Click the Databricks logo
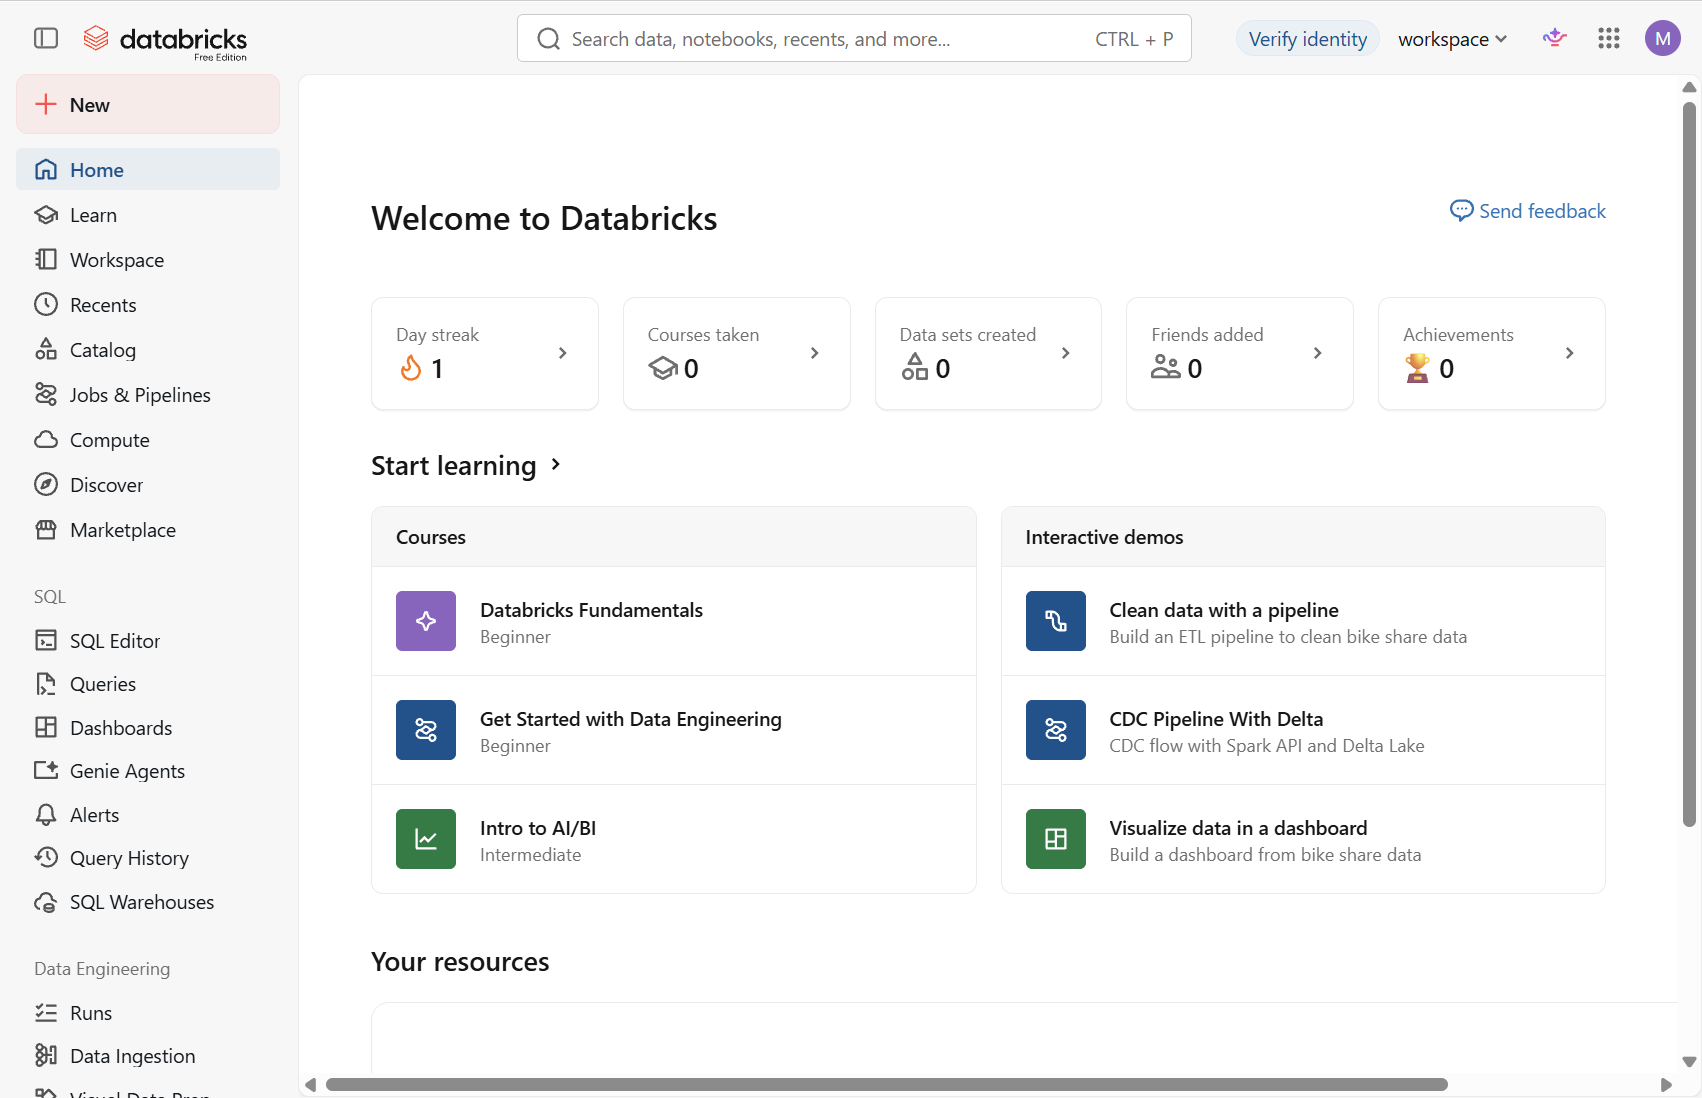 [x=165, y=40]
